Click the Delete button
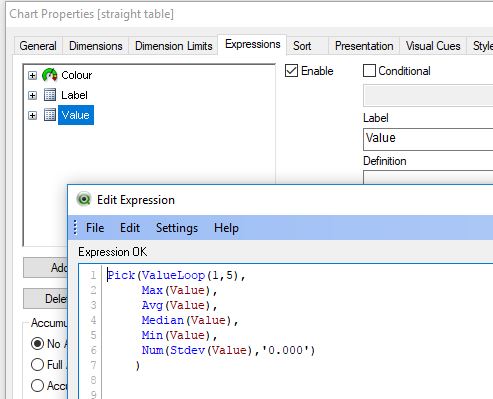This screenshot has height=399, width=493. point(45,299)
